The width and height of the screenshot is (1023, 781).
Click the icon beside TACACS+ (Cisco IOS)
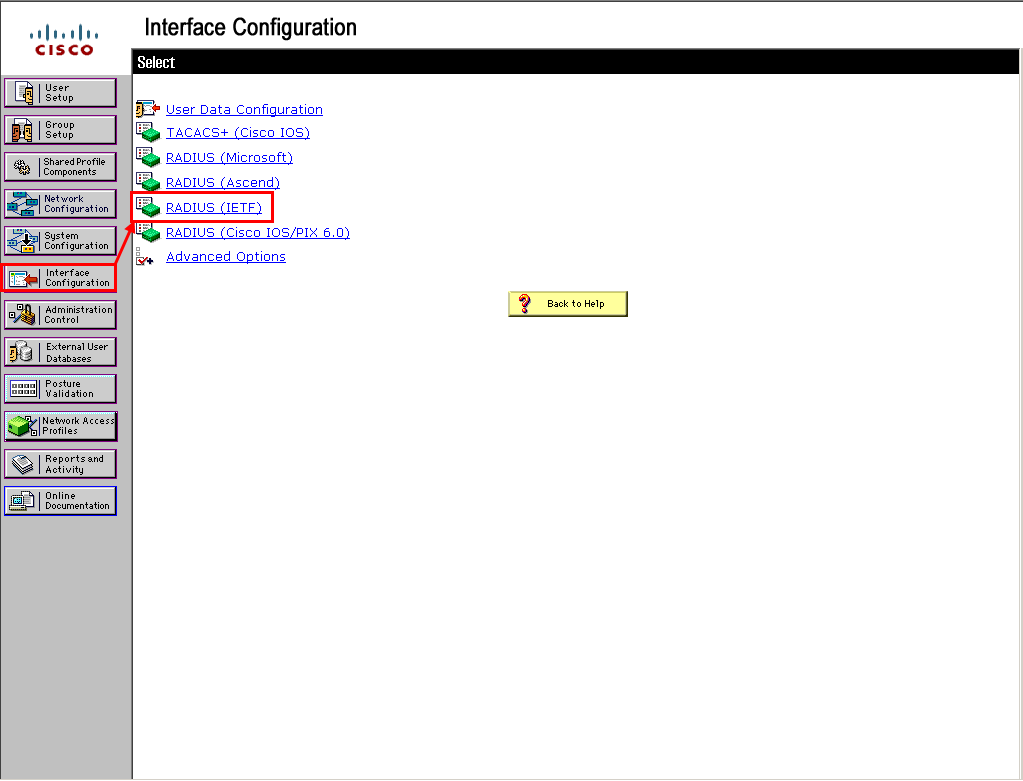click(x=148, y=132)
